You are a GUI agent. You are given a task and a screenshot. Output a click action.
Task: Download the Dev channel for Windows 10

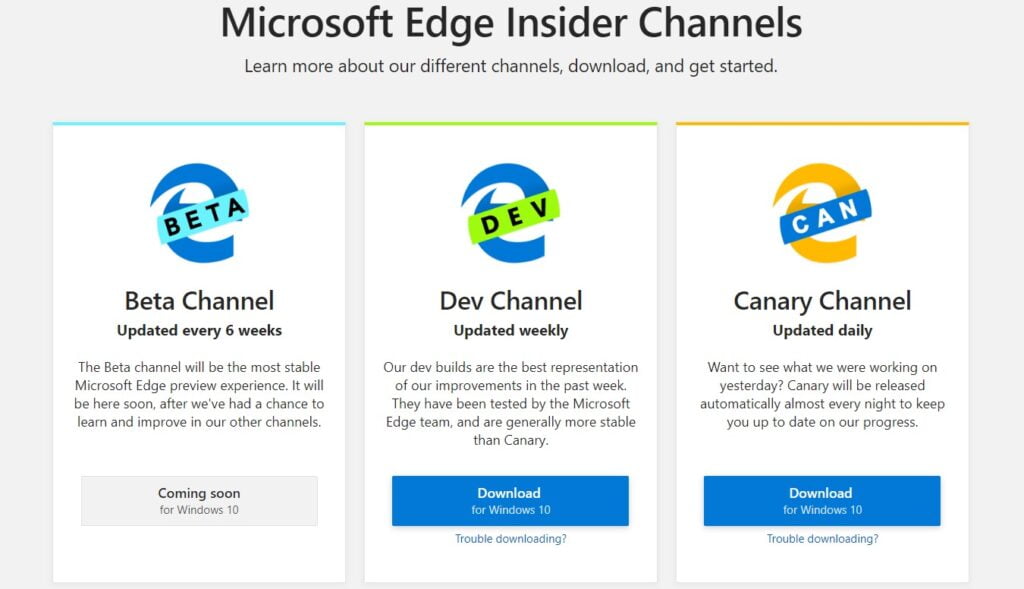(510, 500)
